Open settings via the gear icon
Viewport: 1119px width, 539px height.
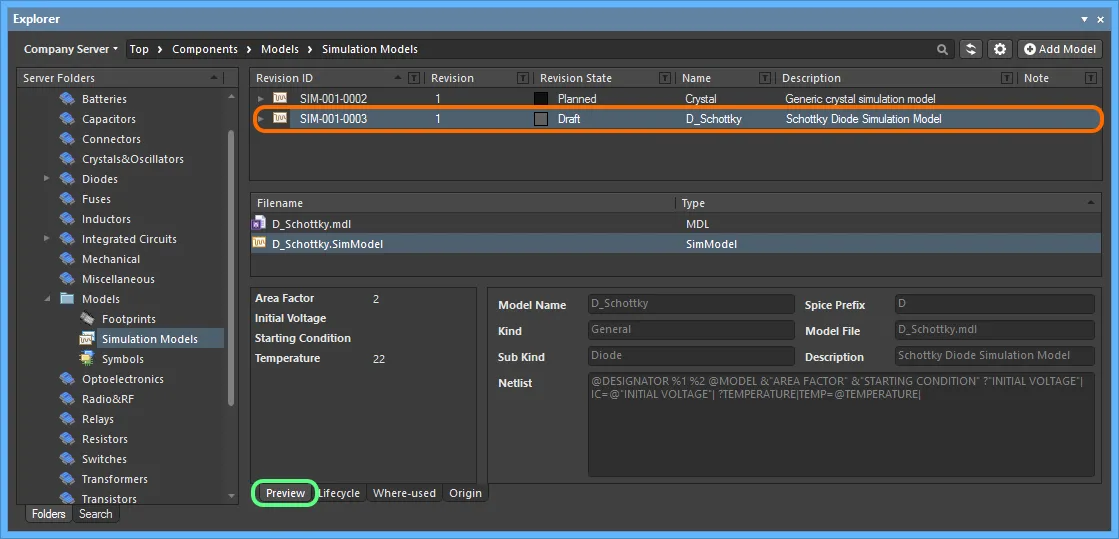click(1000, 49)
